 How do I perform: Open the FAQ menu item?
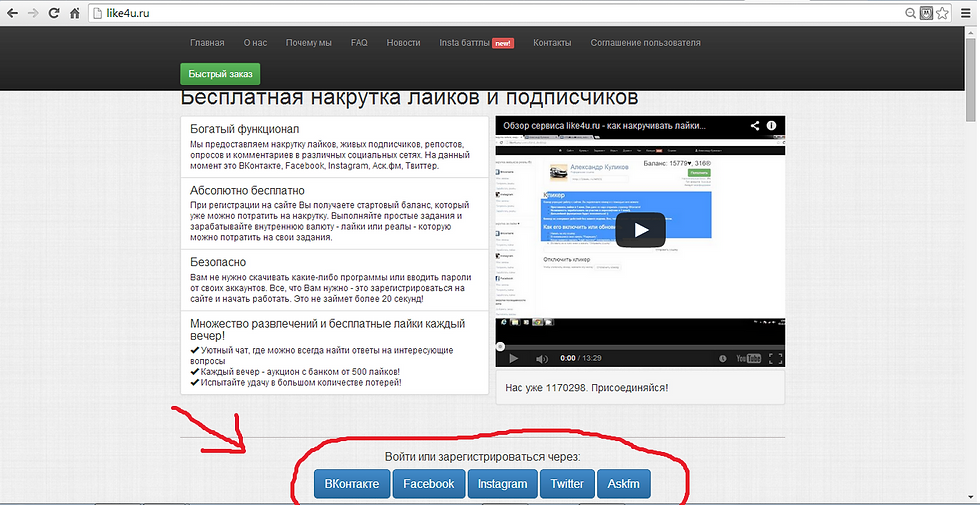[359, 42]
